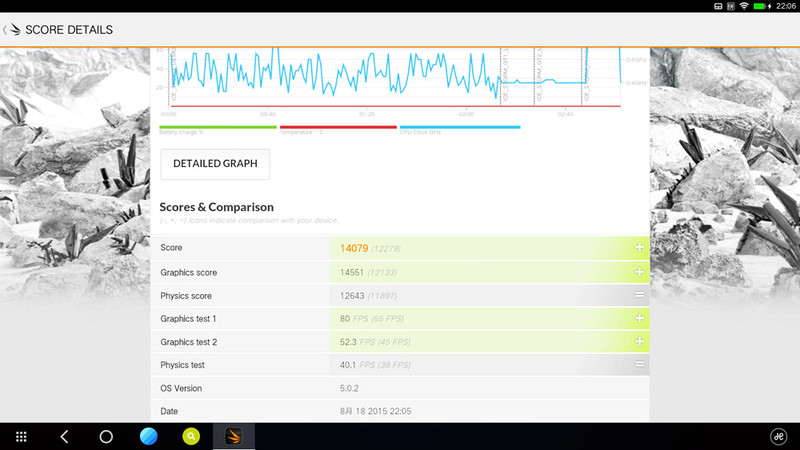
Task: Tap the SIM card status icon
Action: [x=731, y=6]
